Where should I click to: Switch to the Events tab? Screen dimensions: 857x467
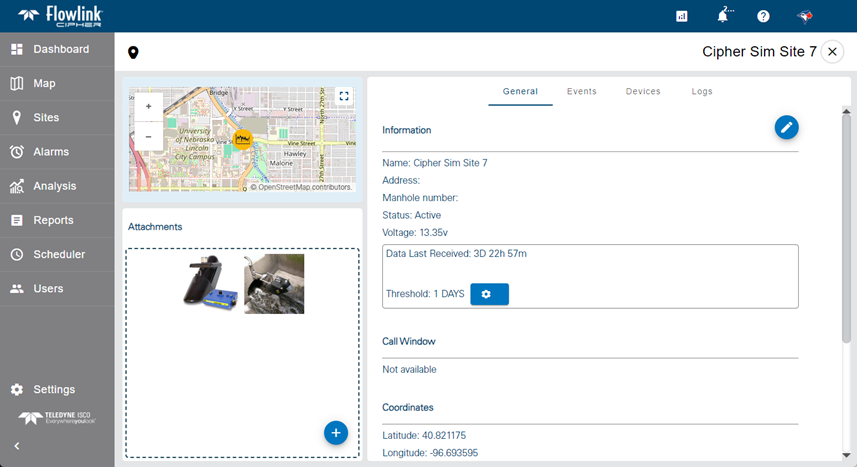[x=581, y=91]
